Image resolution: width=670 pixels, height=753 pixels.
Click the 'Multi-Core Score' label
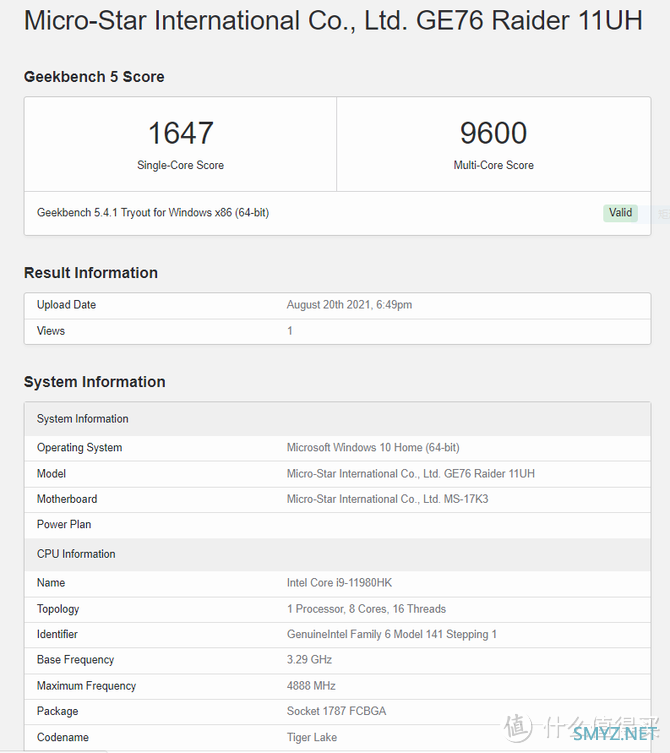pyautogui.click(x=494, y=165)
